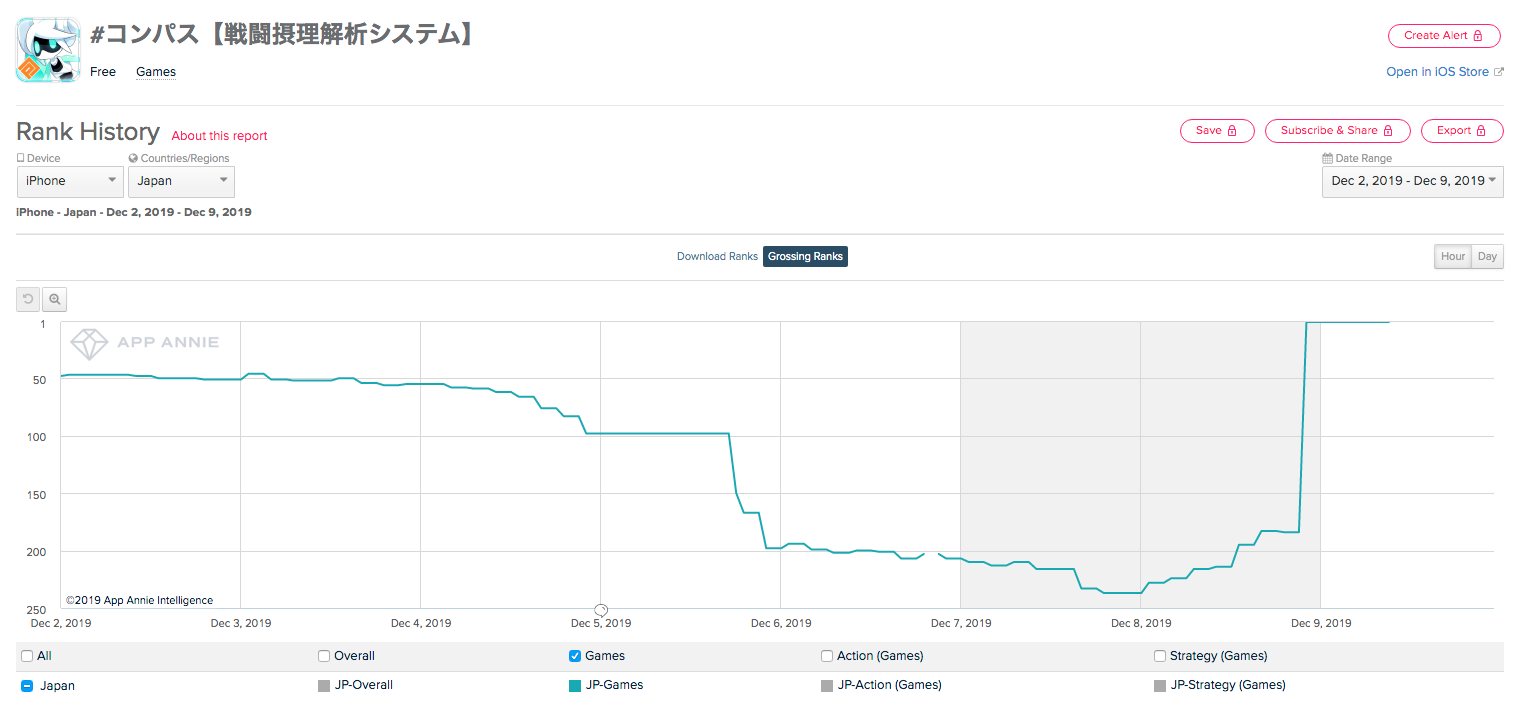Click the #コンパス app icon thumbnail
The height and width of the screenshot is (722, 1523).
(48, 50)
